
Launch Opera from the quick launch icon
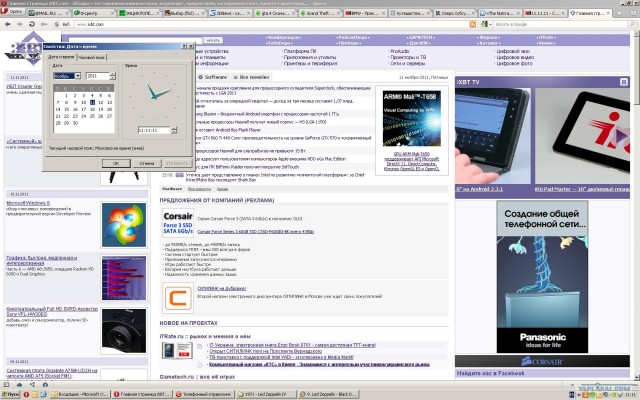[x=26, y=394]
